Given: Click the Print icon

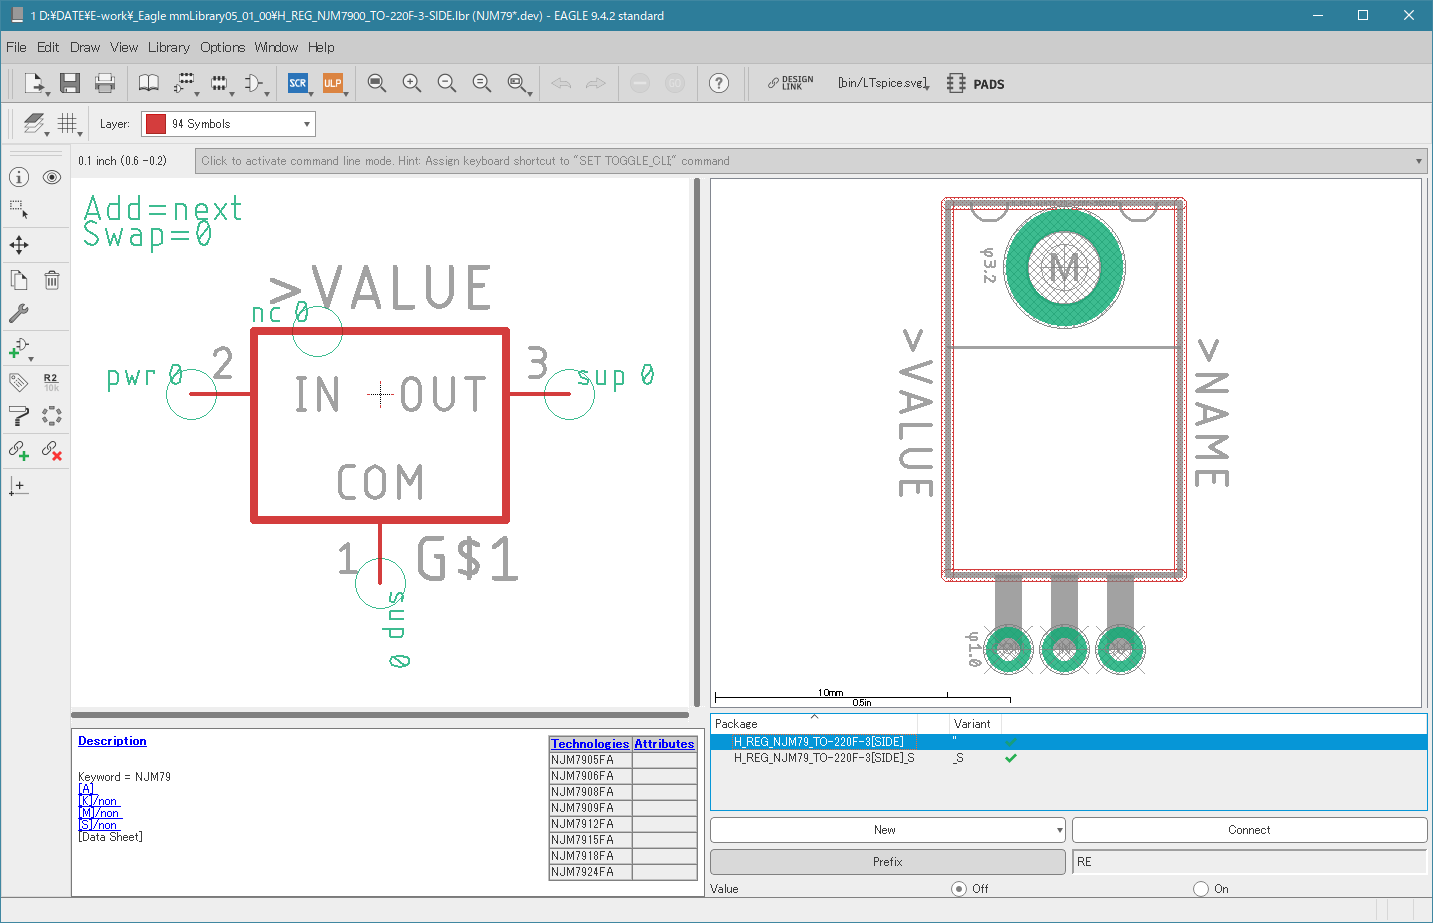Looking at the screenshot, I should (x=105, y=83).
